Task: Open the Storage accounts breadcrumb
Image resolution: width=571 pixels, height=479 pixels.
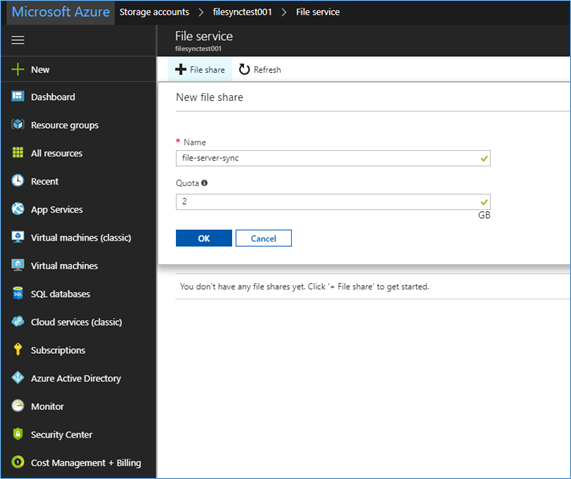Action: pyautogui.click(x=154, y=12)
